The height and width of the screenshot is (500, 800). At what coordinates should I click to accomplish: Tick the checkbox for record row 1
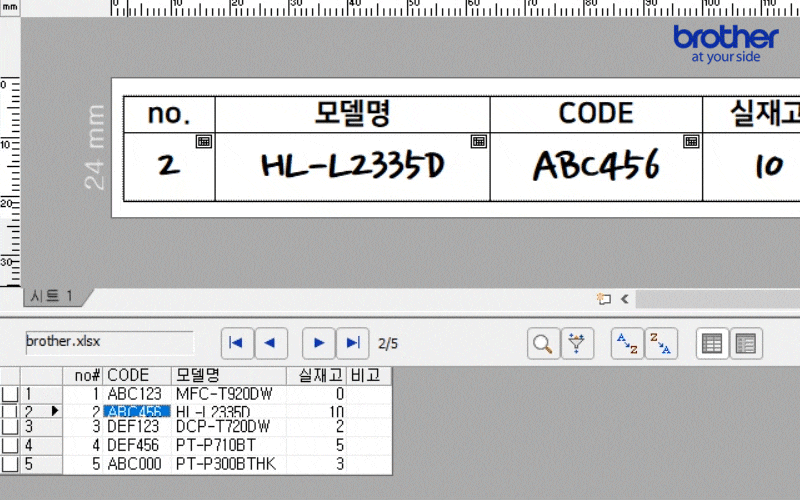[x=10, y=394]
